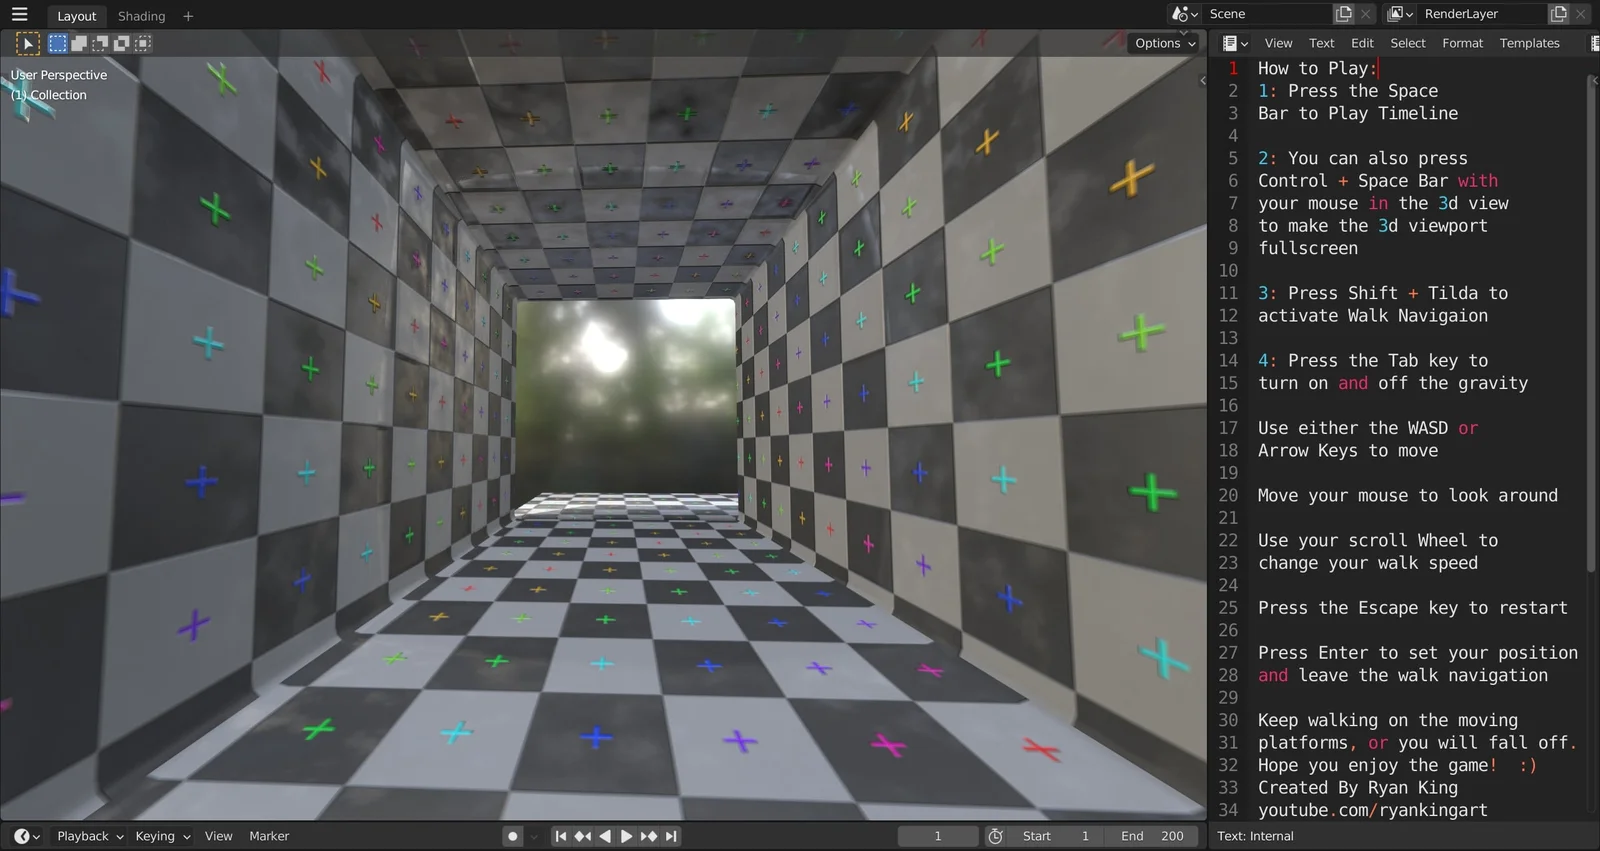
Task: Open the text editor Edit menu
Action: (1362, 43)
